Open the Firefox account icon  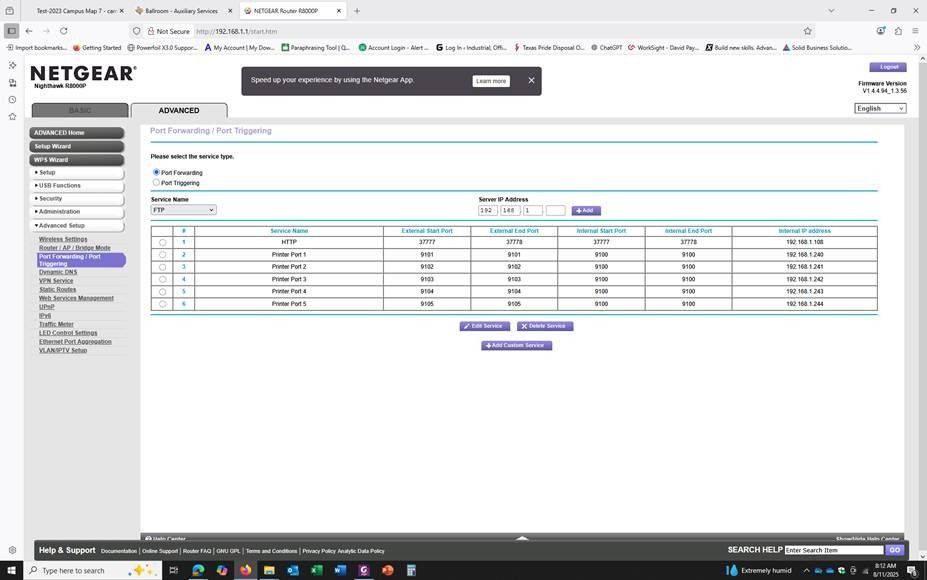tap(881, 31)
